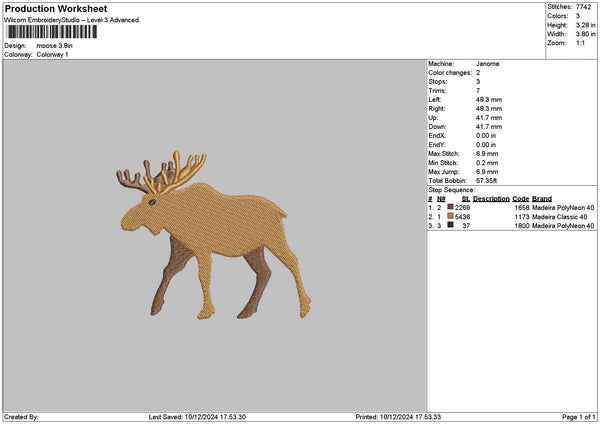Pick the dark gray swatch in row 3
This screenshot has width=600, height=424.
click(451, 226)
